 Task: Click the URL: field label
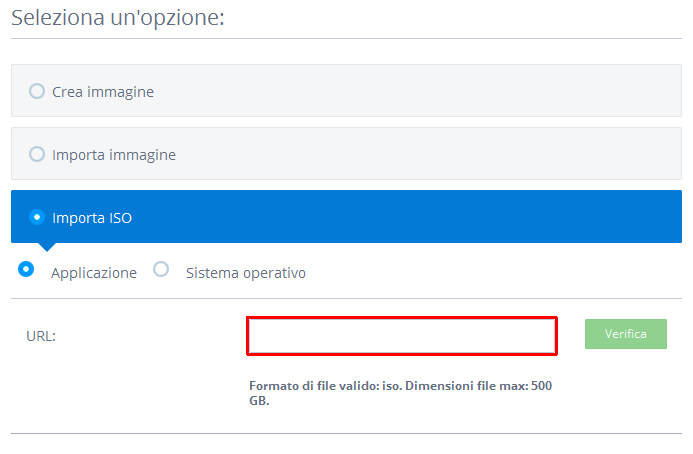coord(41,336)
